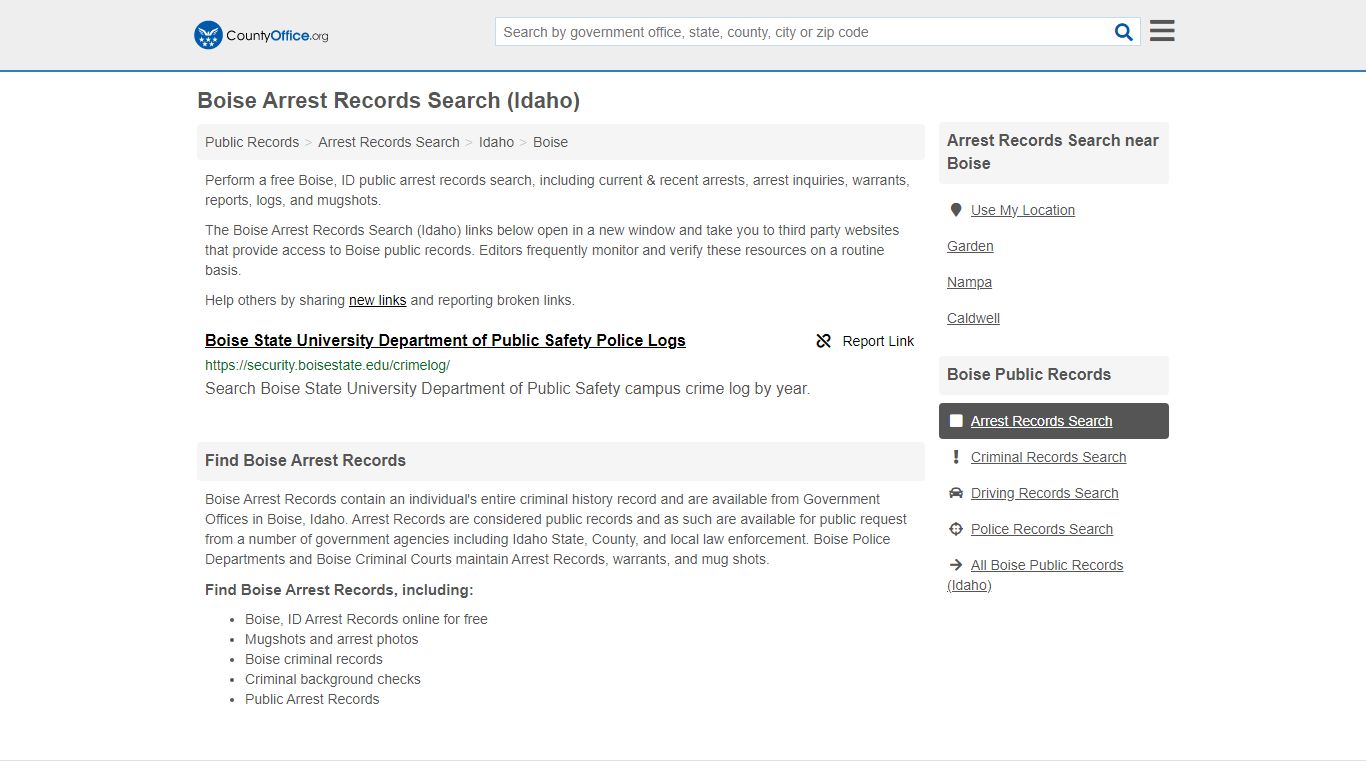Click the 'Search Boise State University' log description
This screenshot has height=768, width=1366.
click(x=507, y=388)
